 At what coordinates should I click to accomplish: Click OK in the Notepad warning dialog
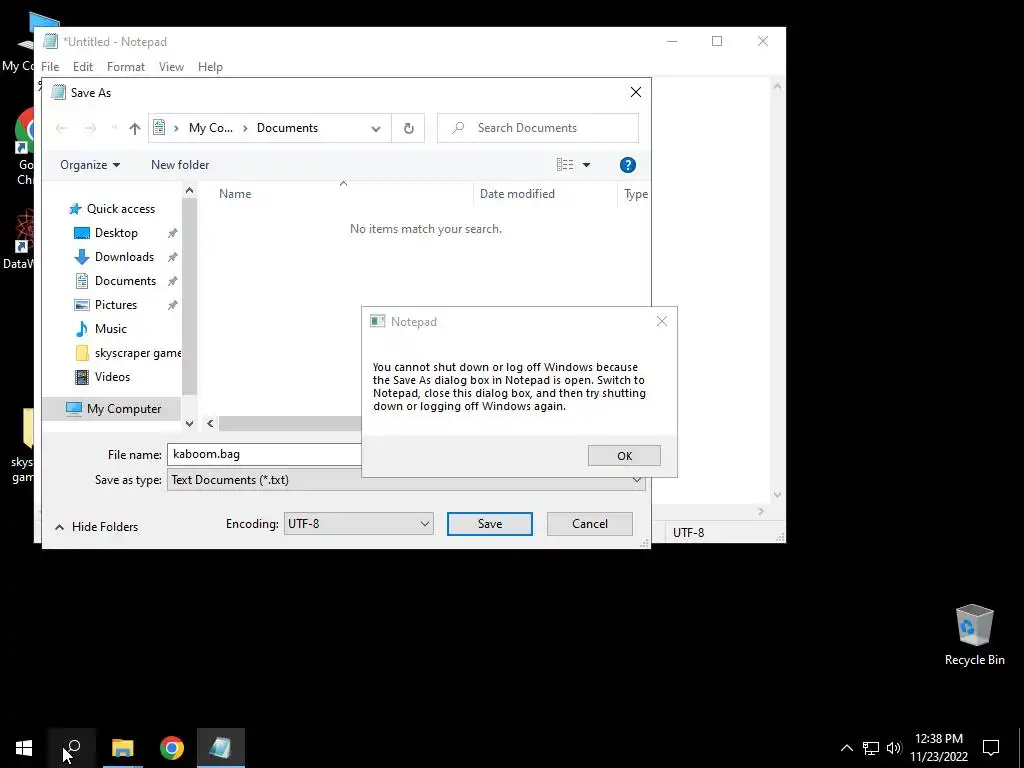click(x=624, y=456)
